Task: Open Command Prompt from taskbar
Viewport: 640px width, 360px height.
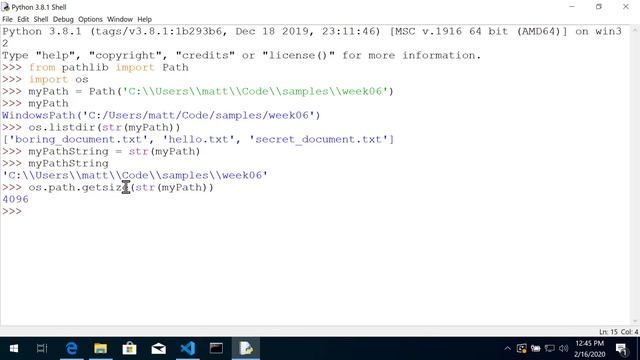Action: pyautogui.click(x=216, y=349)
